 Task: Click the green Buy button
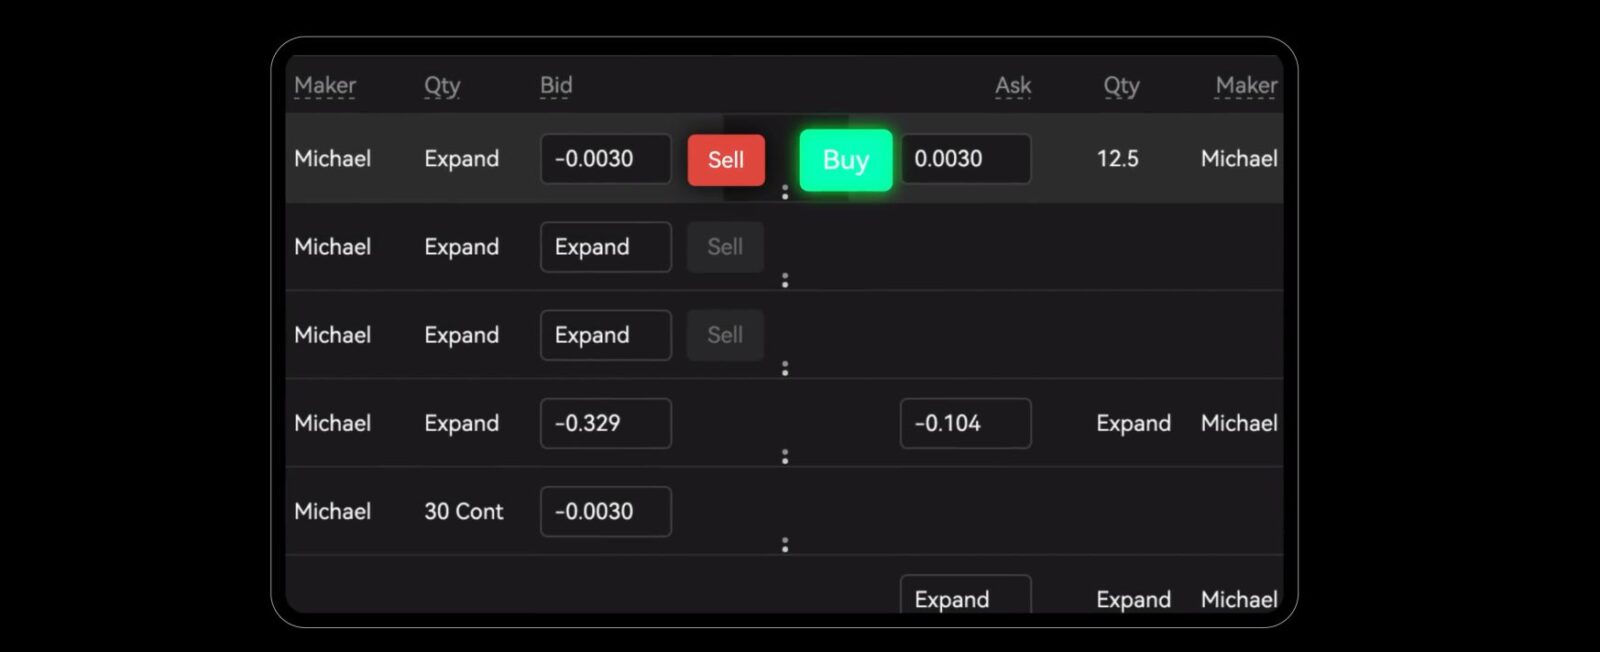(x=845, y=160)
